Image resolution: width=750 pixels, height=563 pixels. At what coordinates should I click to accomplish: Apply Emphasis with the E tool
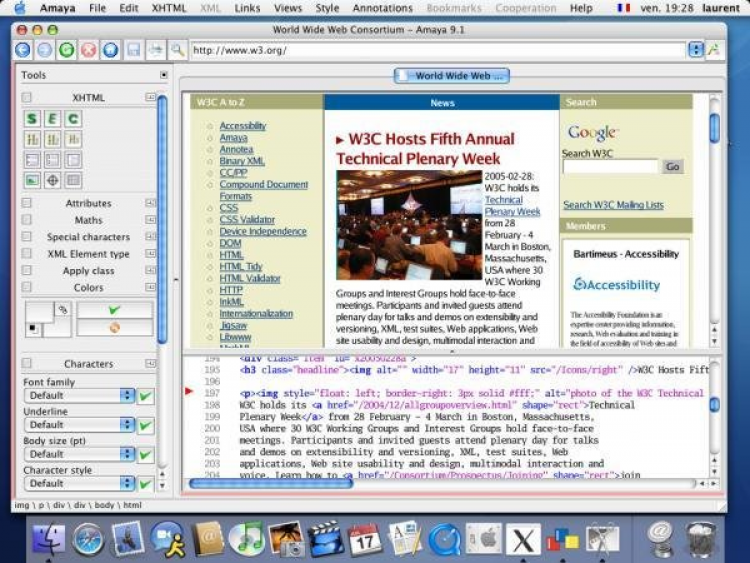pos(52,119)
